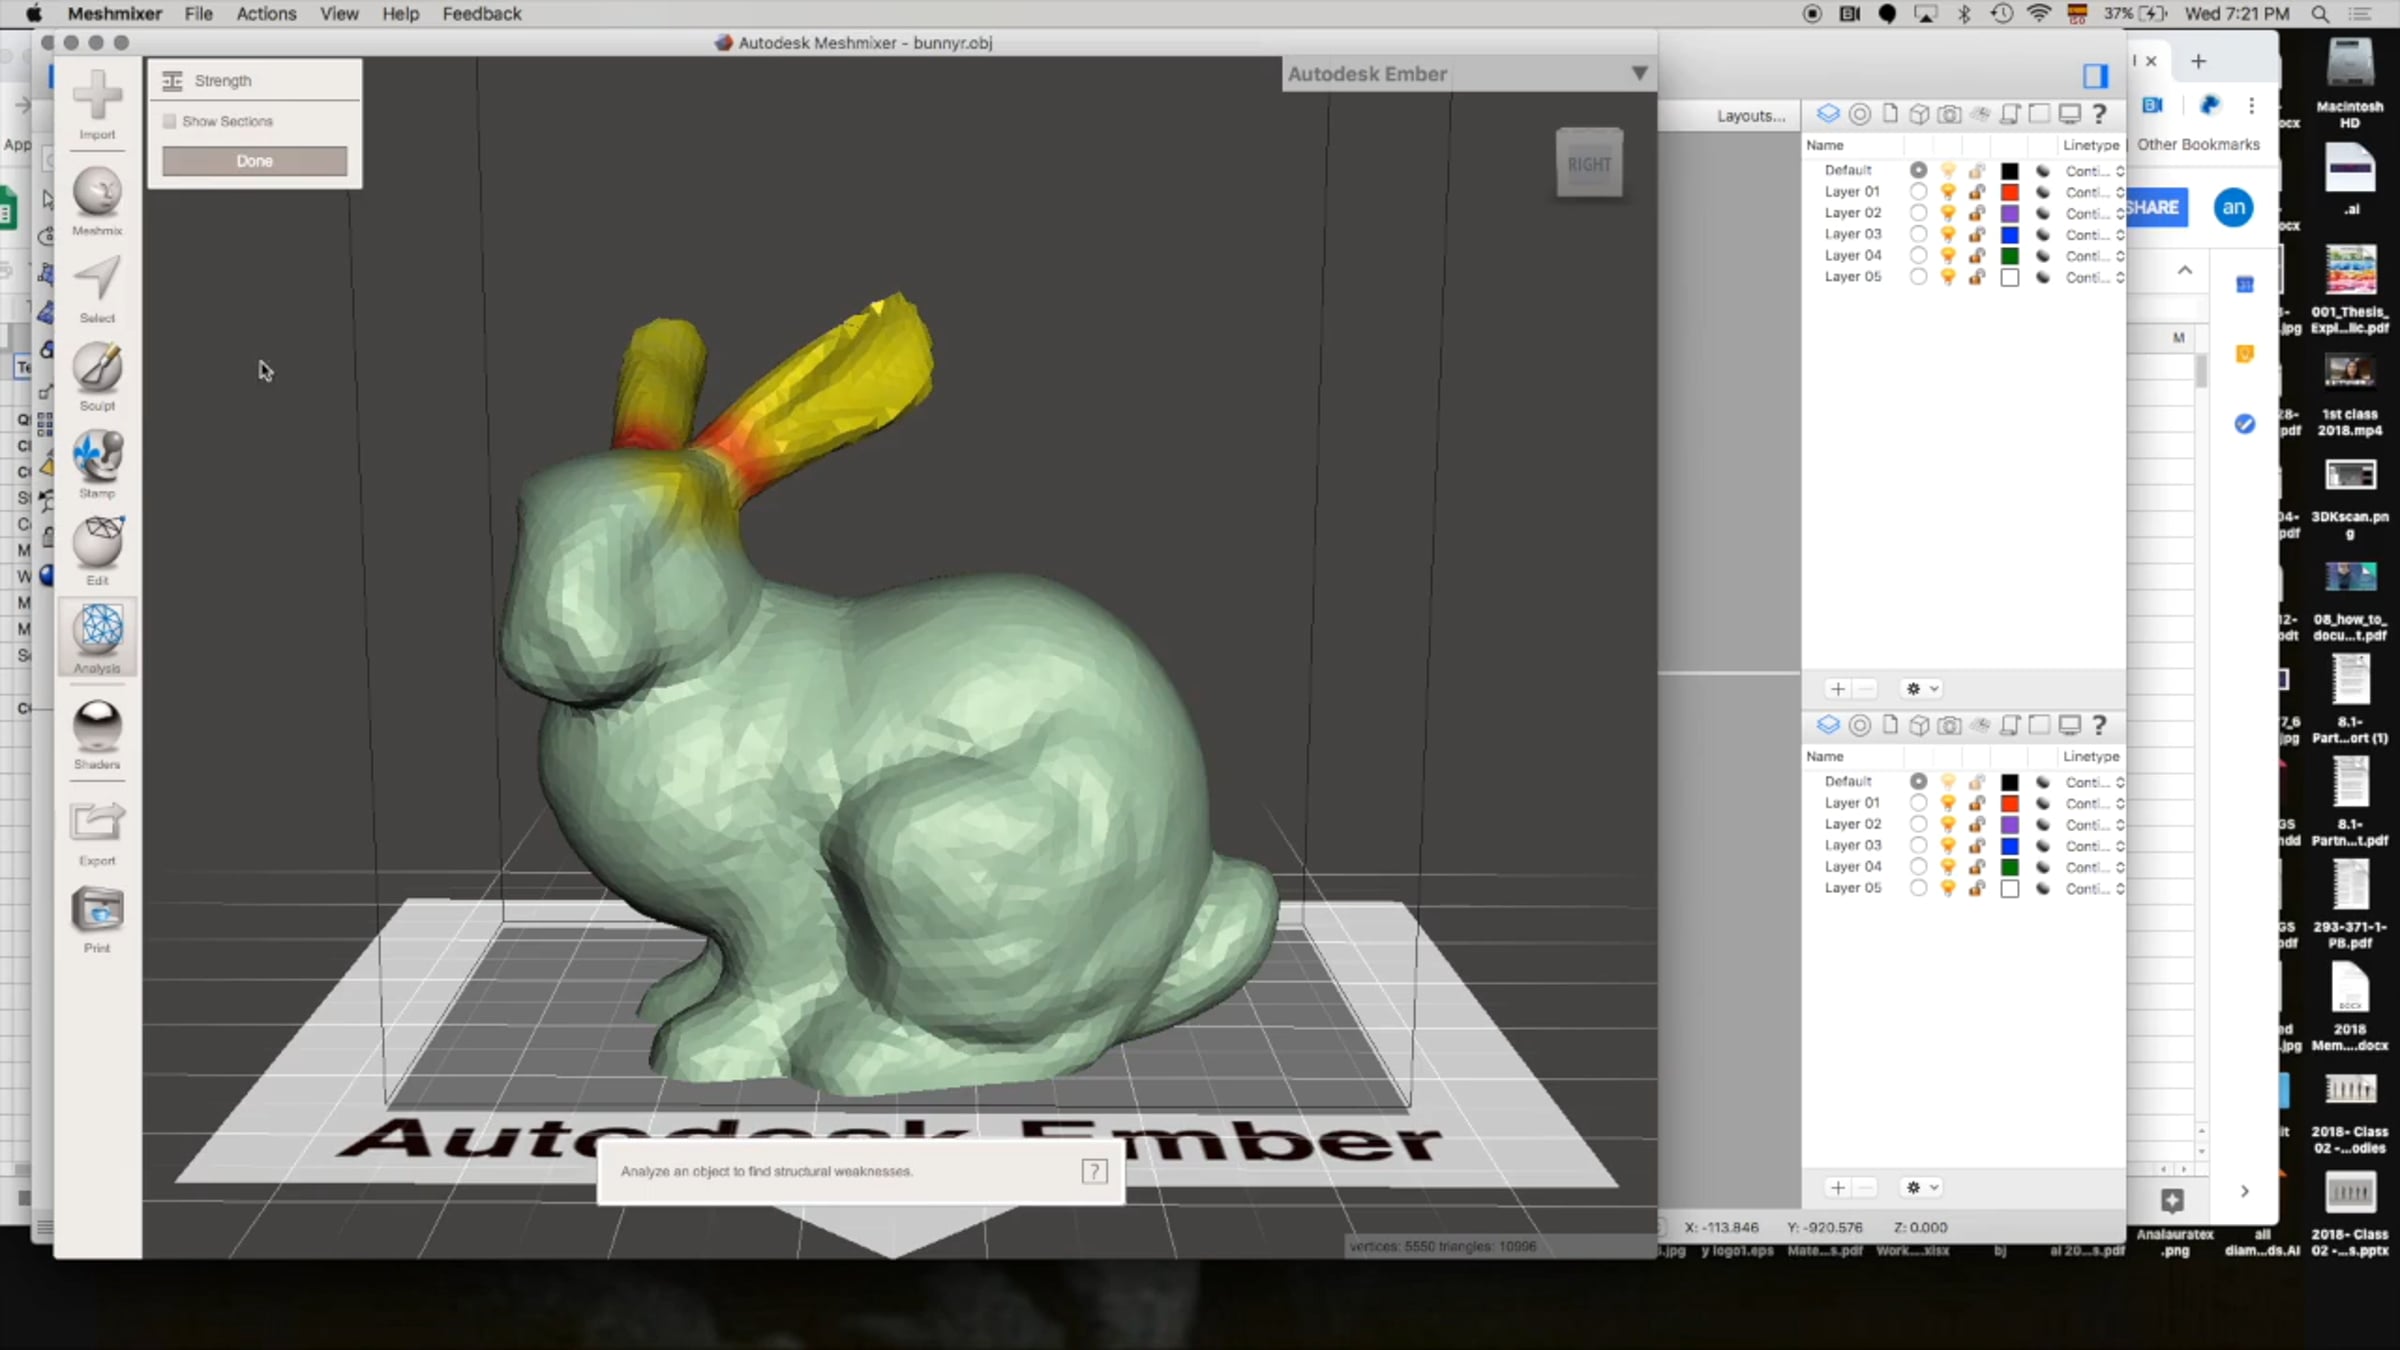Add a new layer in top layer panel
The image size is (2400, 1350).
[1837, 688]
